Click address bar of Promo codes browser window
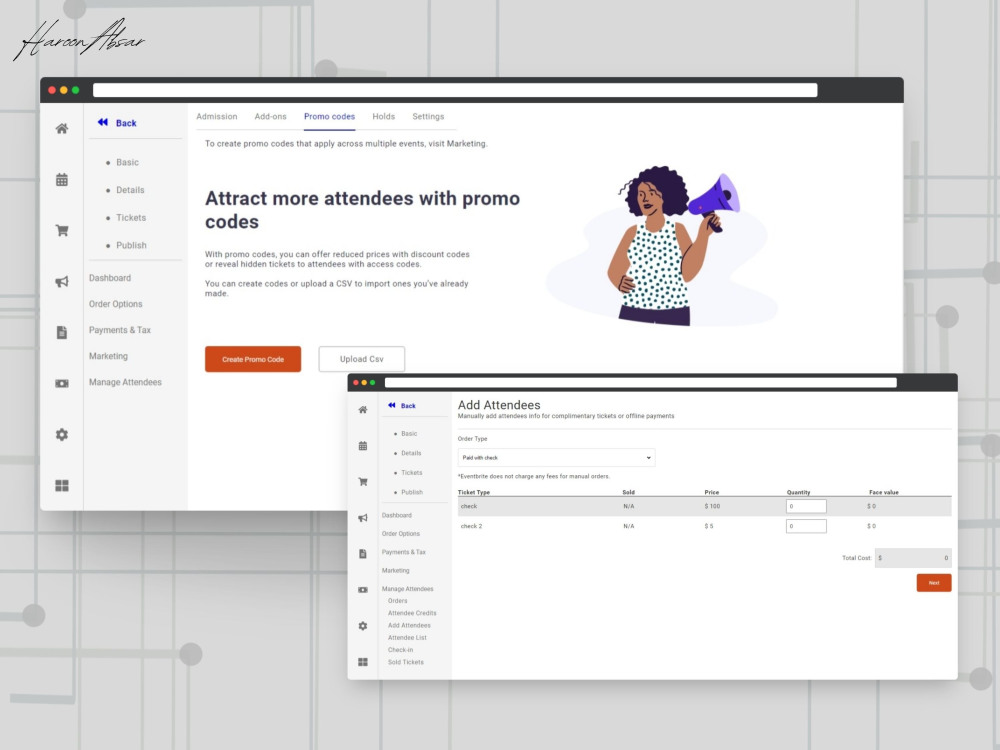The image size is (1000, 750). coord(455,90)
